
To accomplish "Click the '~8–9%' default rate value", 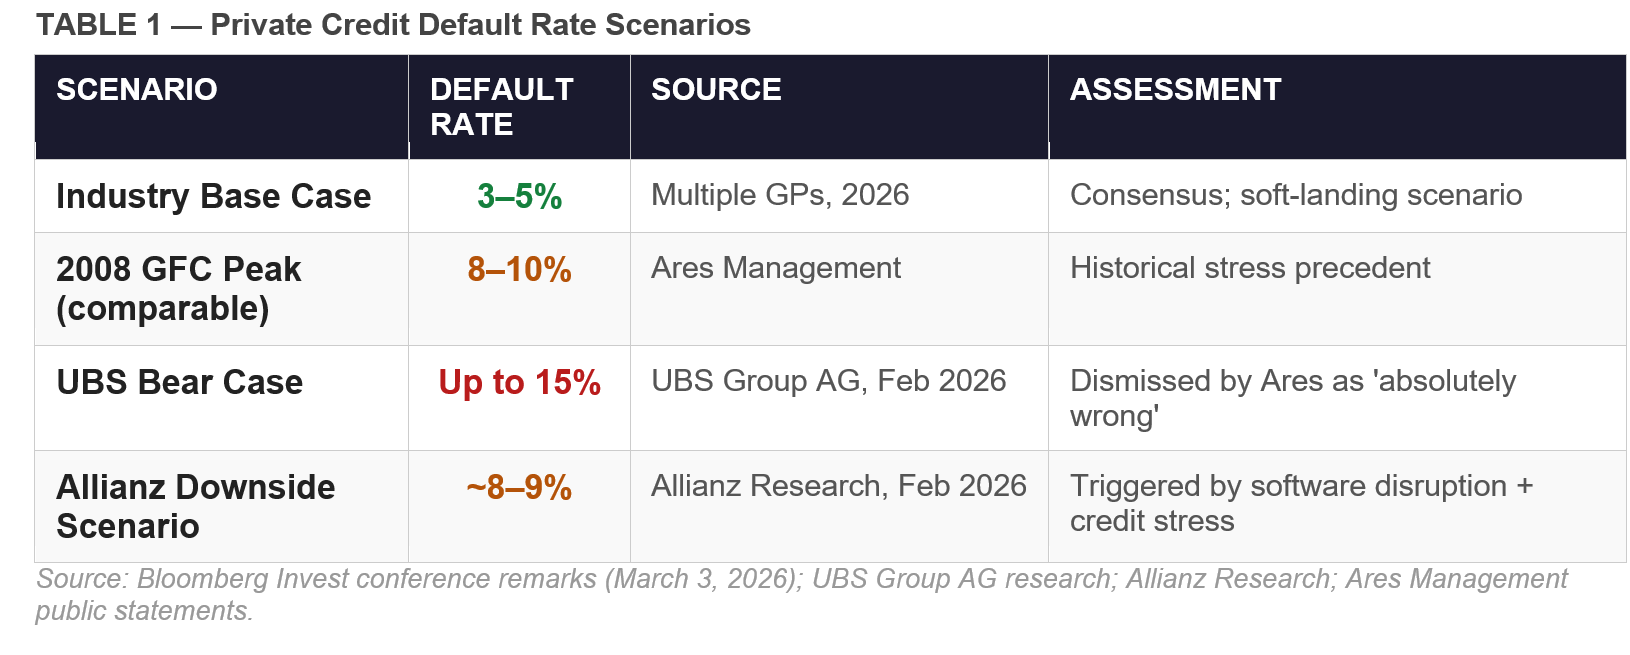I will 519,487.
